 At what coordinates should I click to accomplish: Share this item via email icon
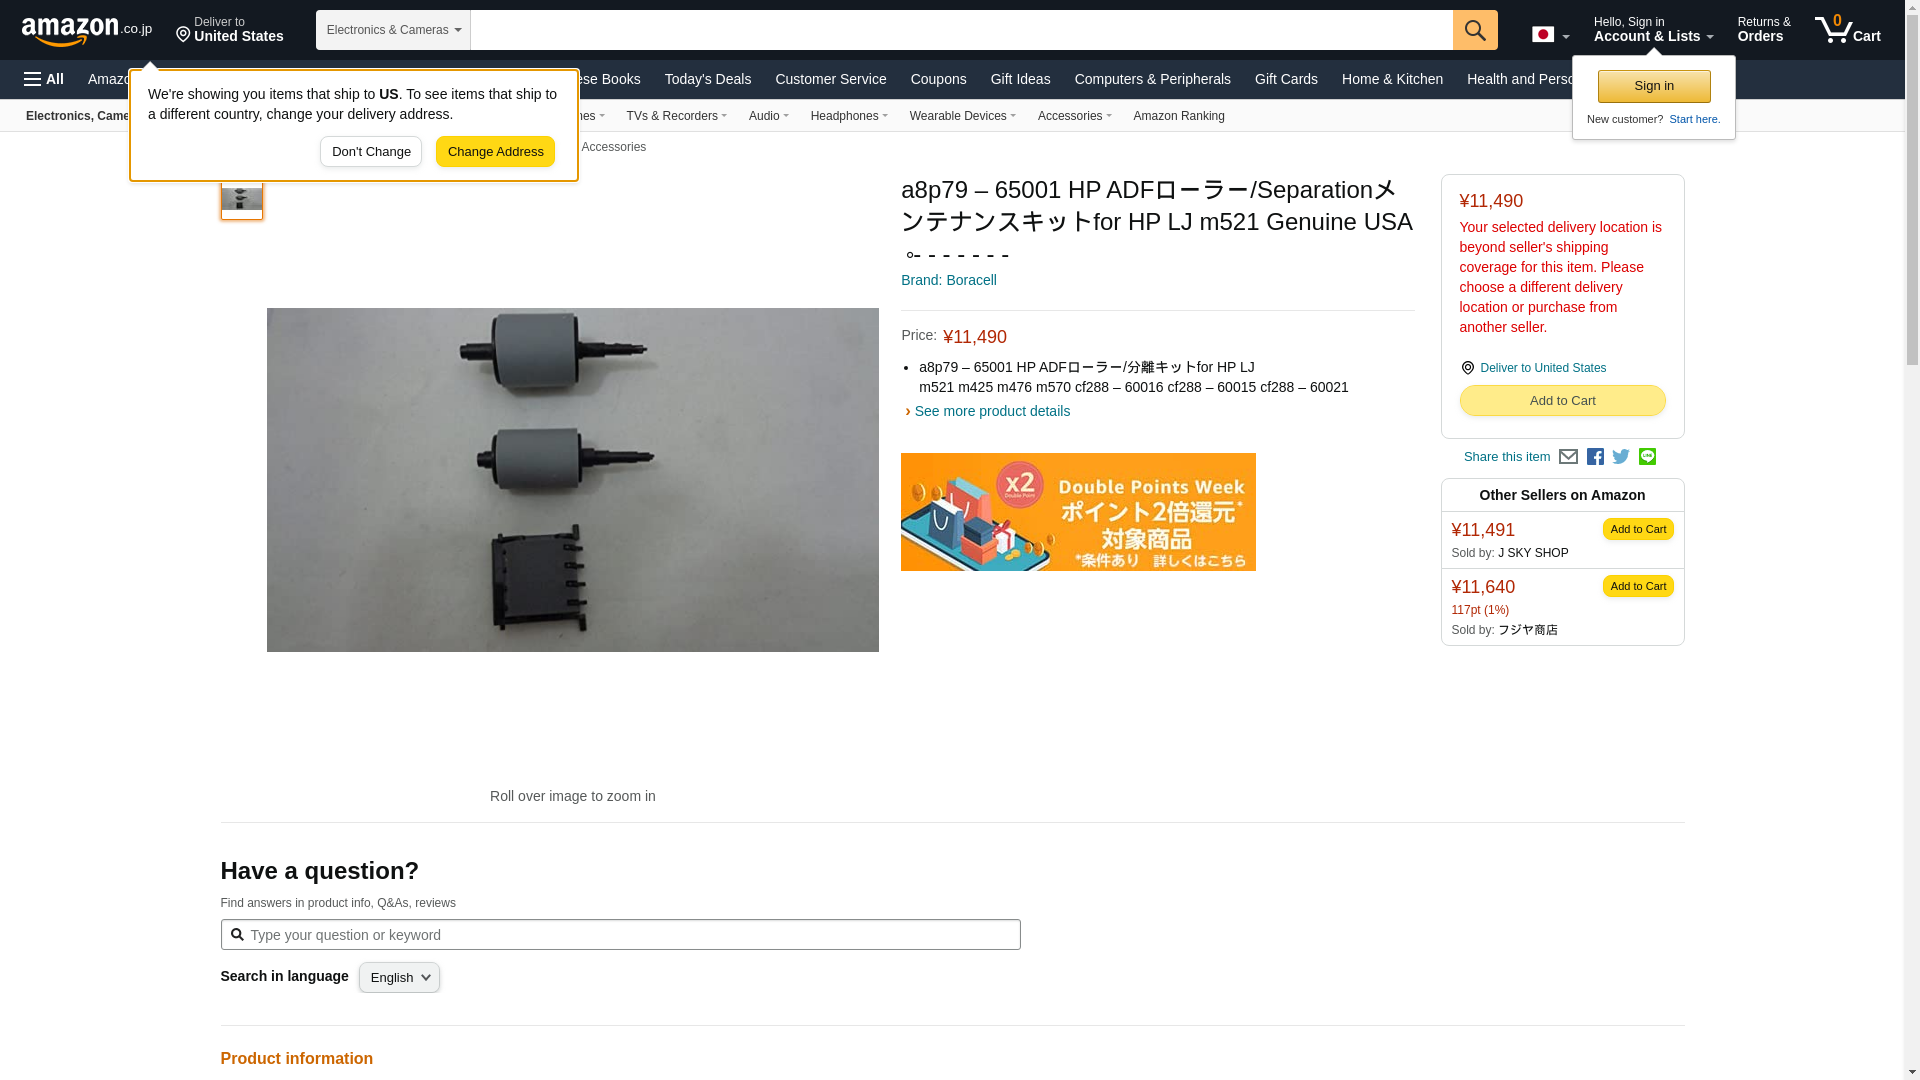[x=1568, y=457]
